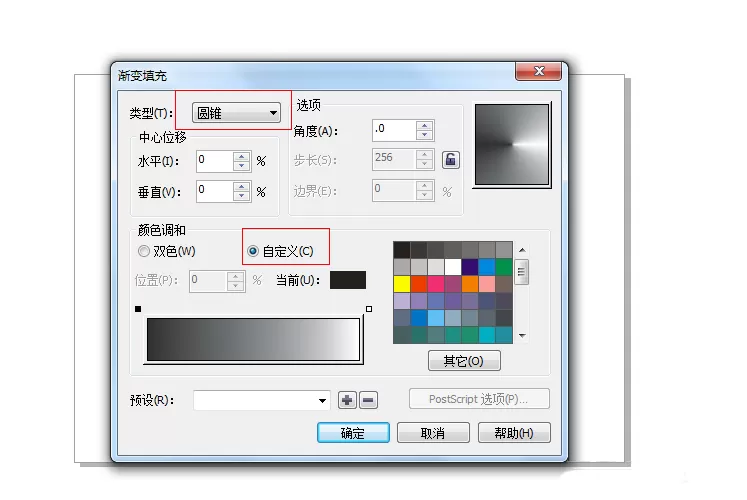Select the right white gradient marker
Image resolution: width=747 pixels, height=500 pixels.
[369, 309]
